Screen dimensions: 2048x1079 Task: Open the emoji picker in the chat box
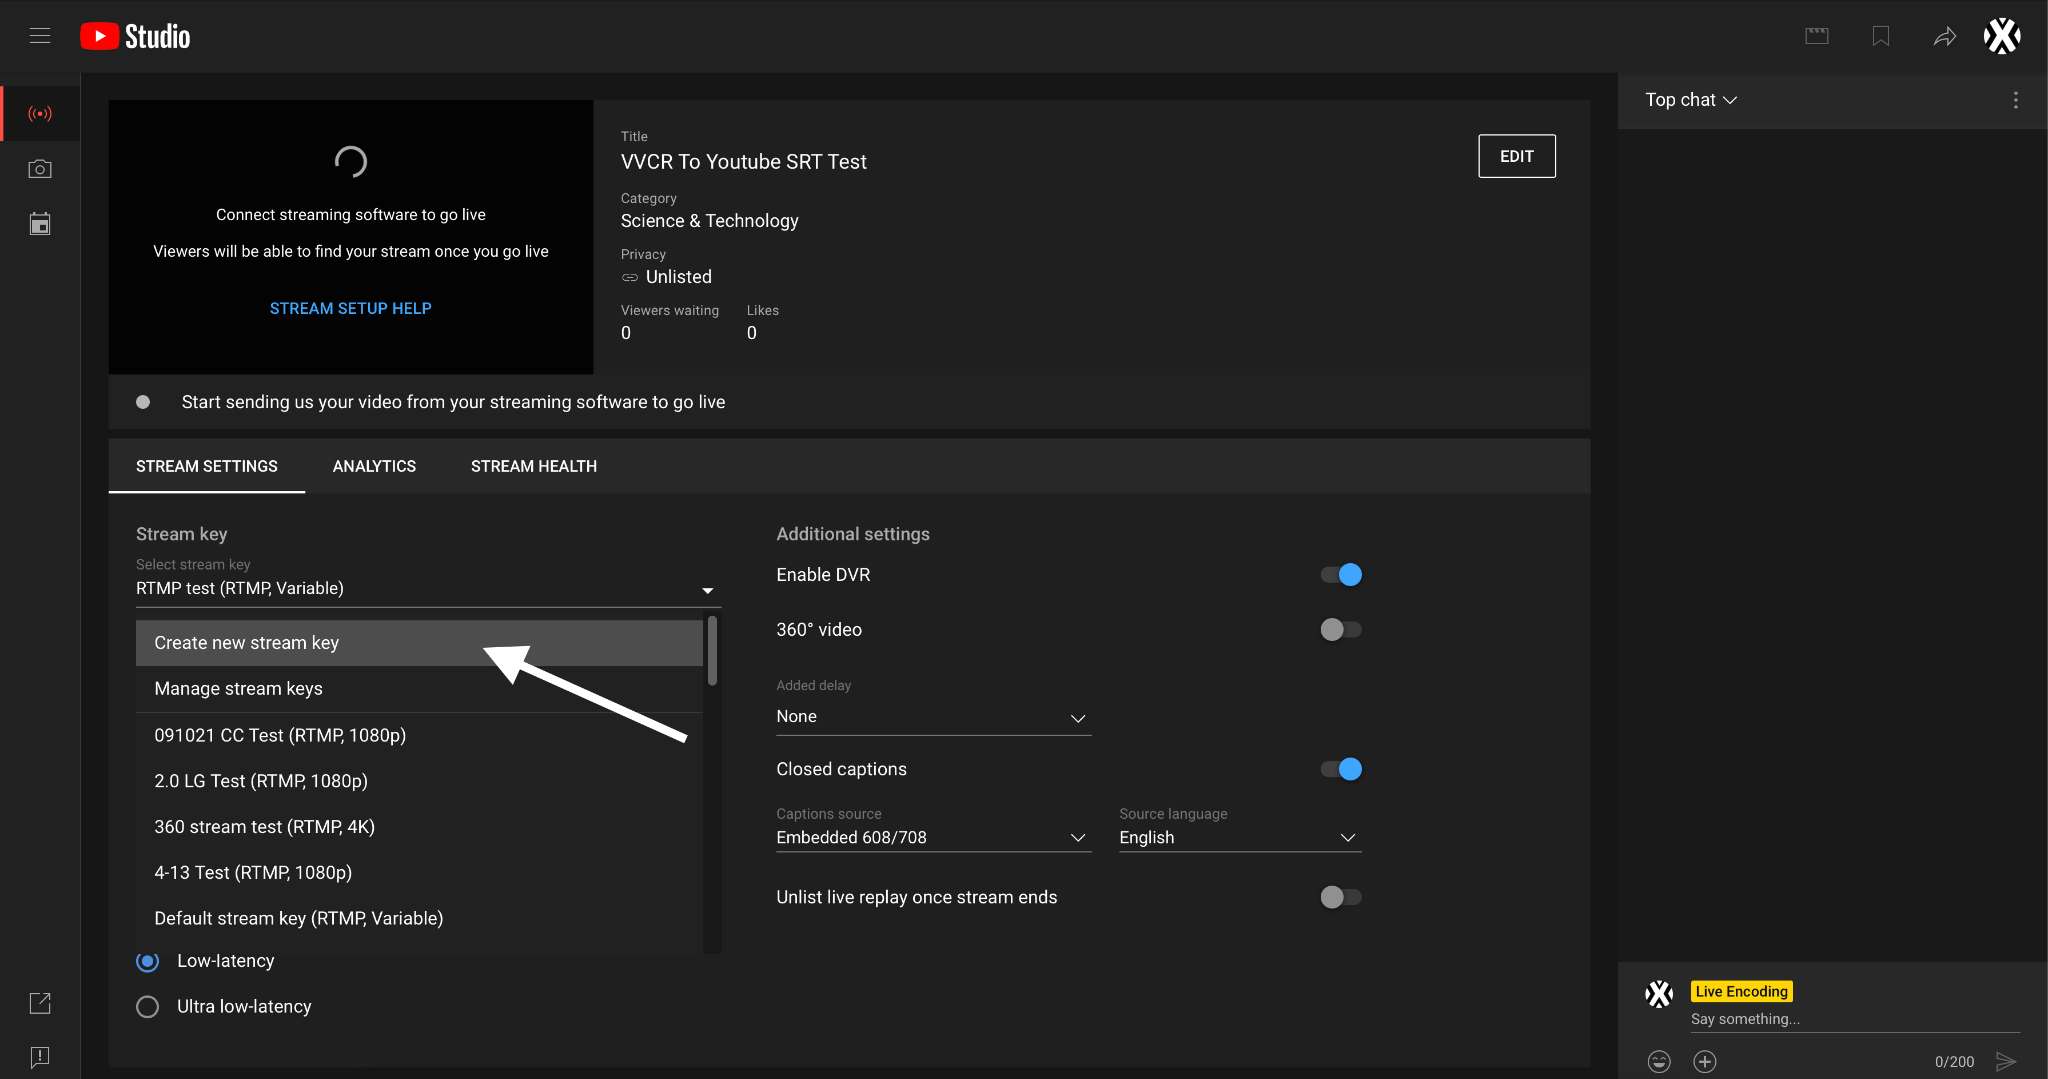click(x=1657, y=1061)
